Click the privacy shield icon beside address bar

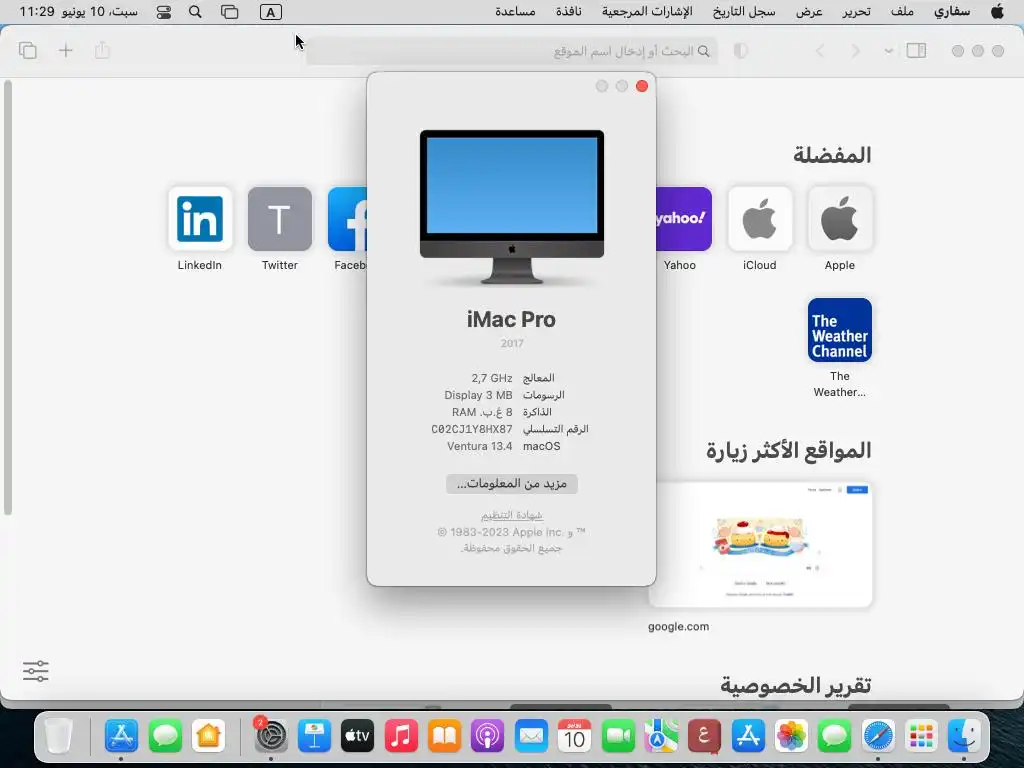coord(741,51)
